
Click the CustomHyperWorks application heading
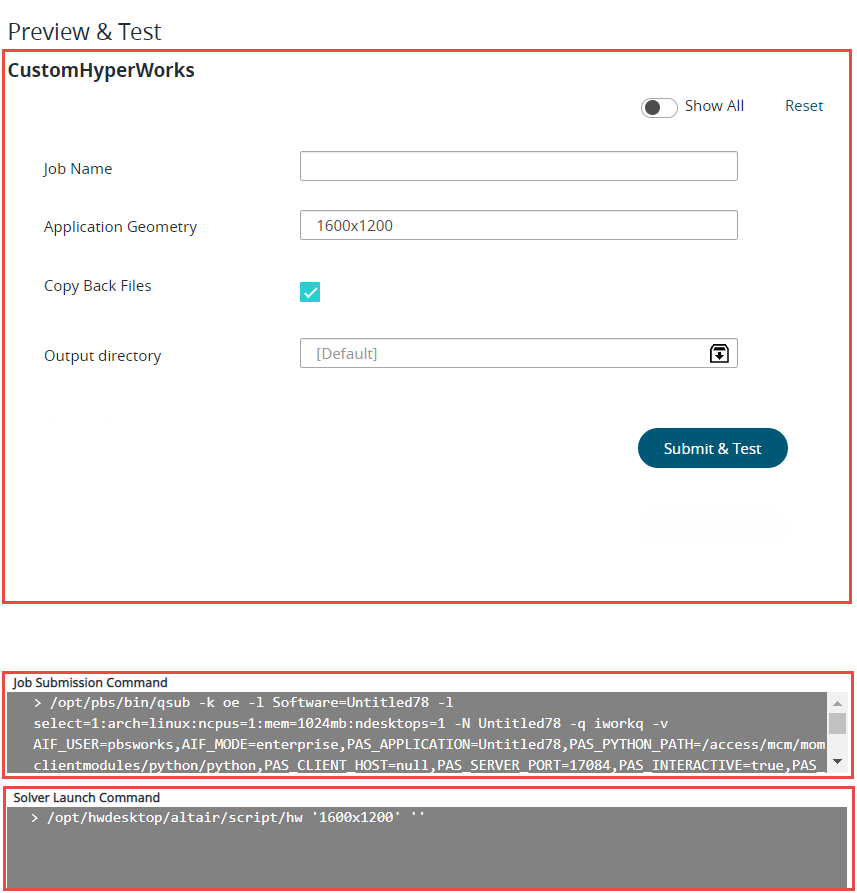tap(101, 71)
